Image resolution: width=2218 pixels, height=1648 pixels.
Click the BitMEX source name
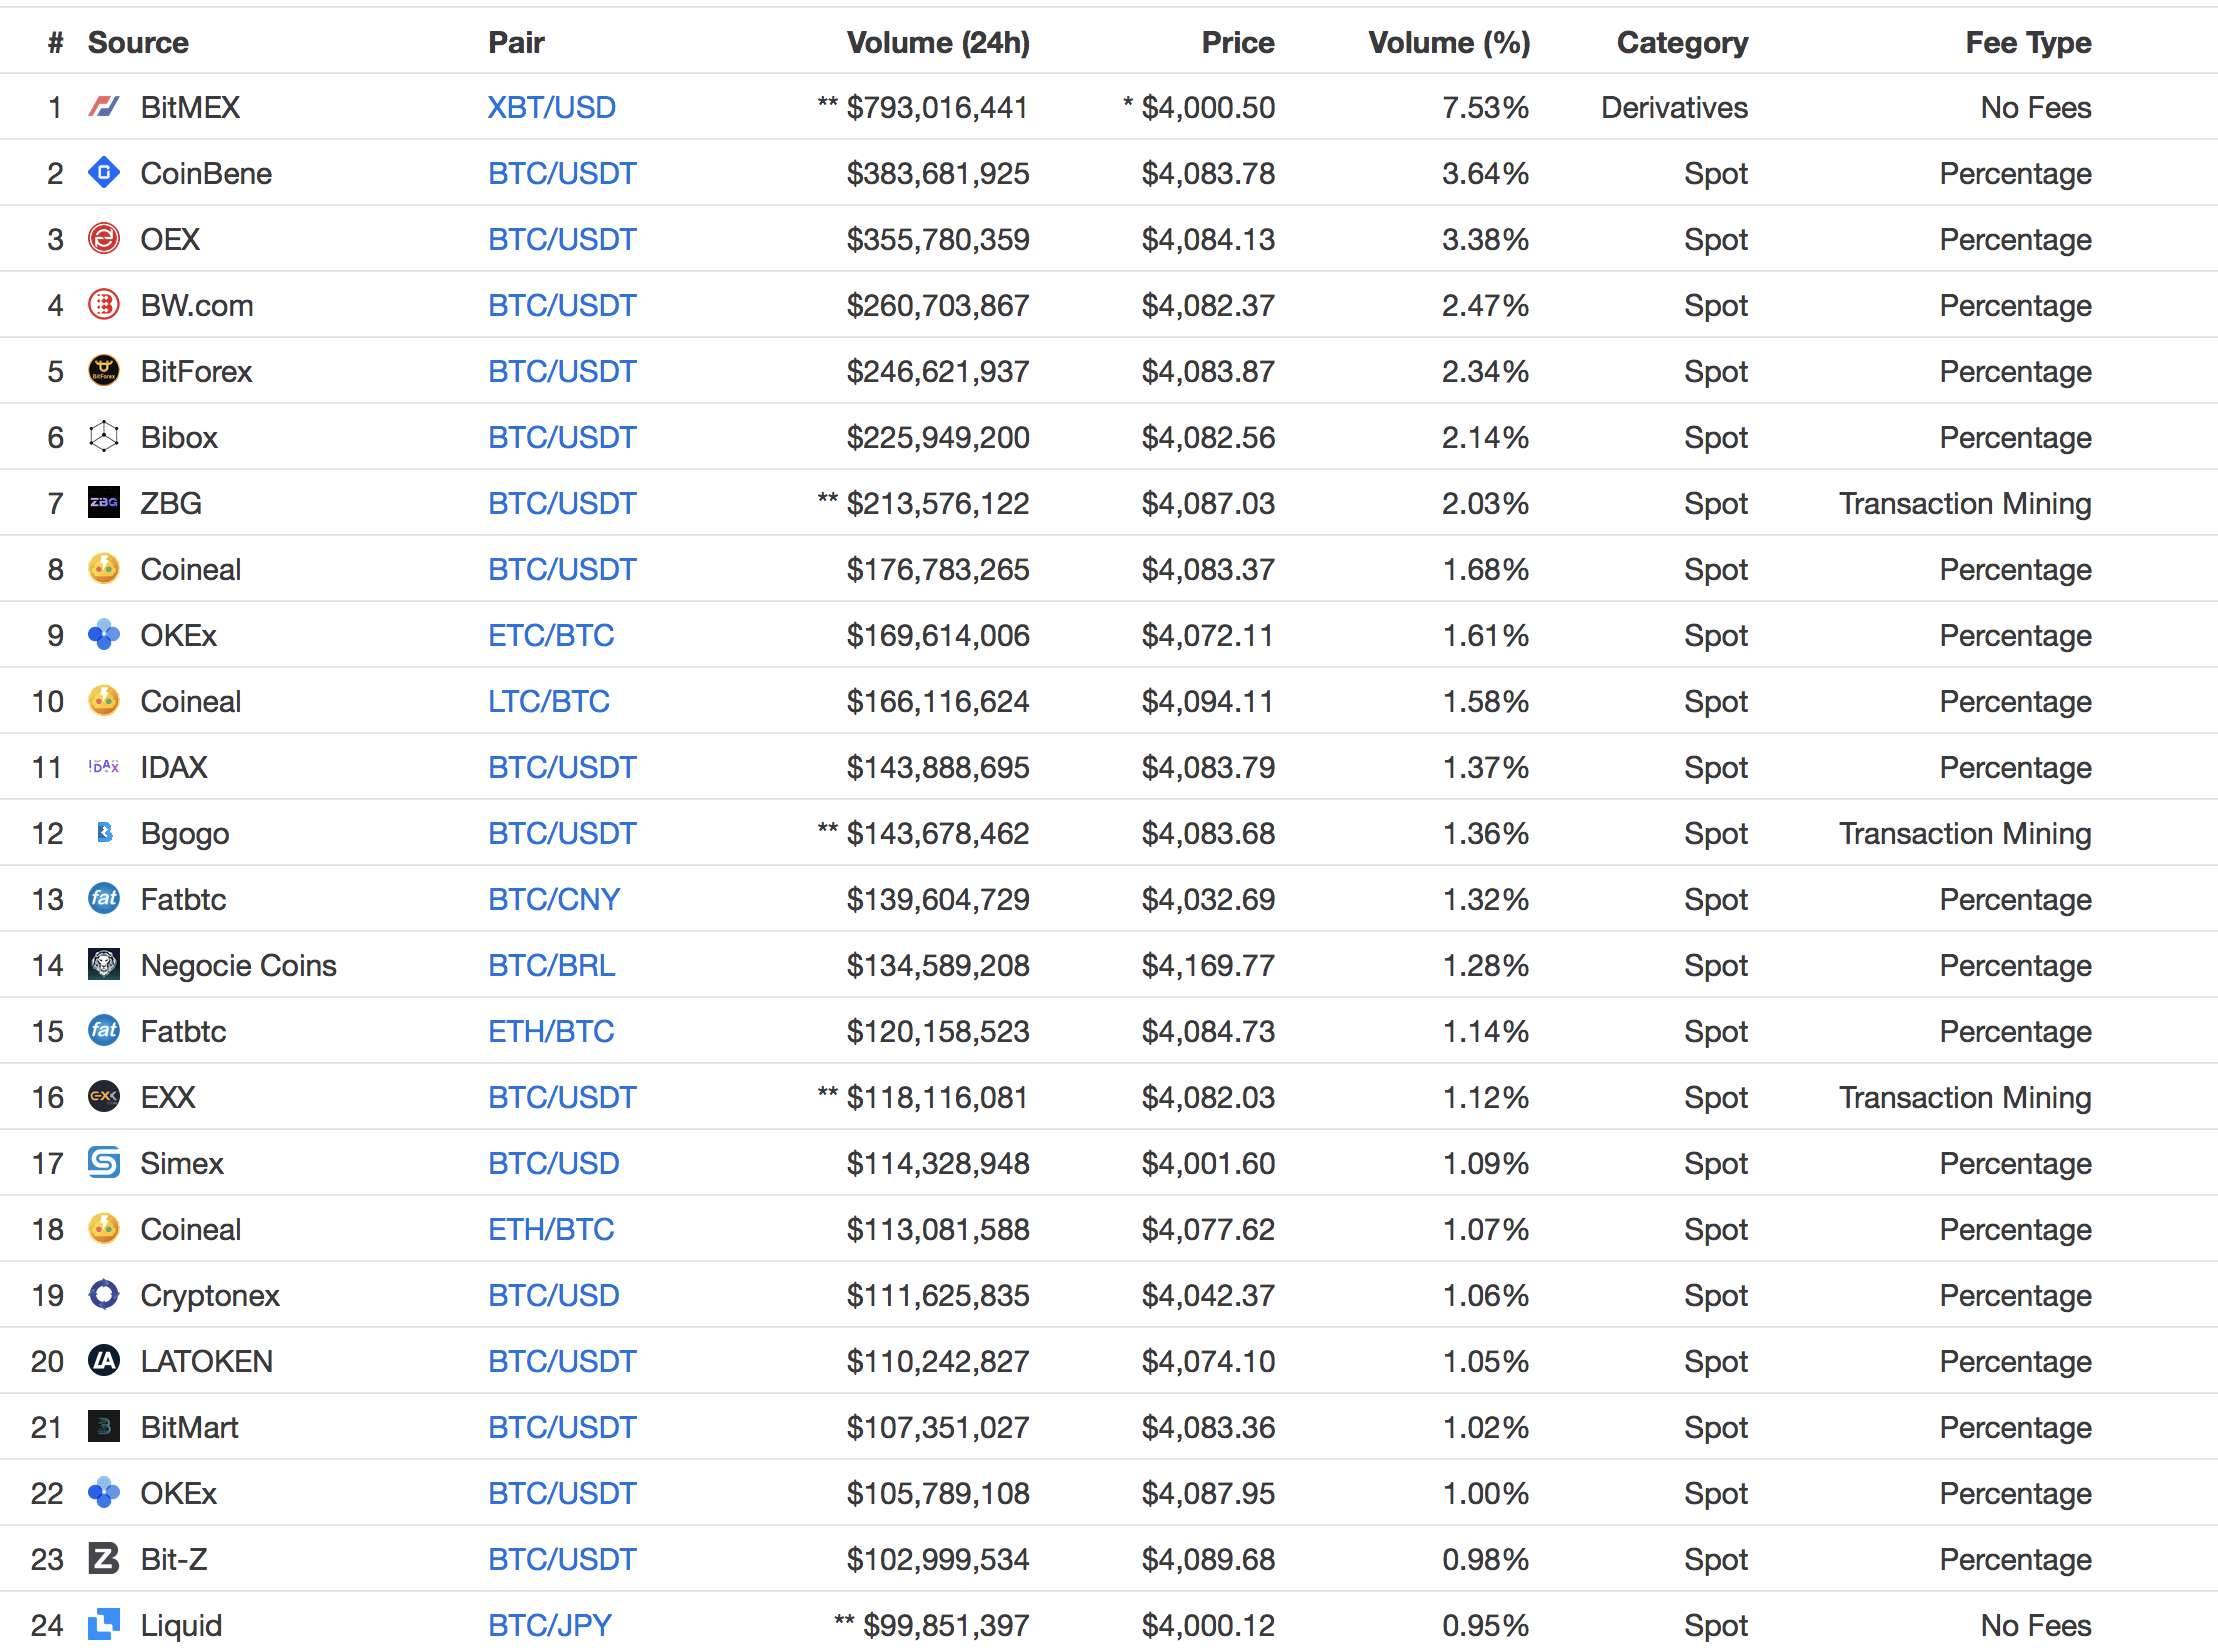pyautogui.click(x=190, y=107)
